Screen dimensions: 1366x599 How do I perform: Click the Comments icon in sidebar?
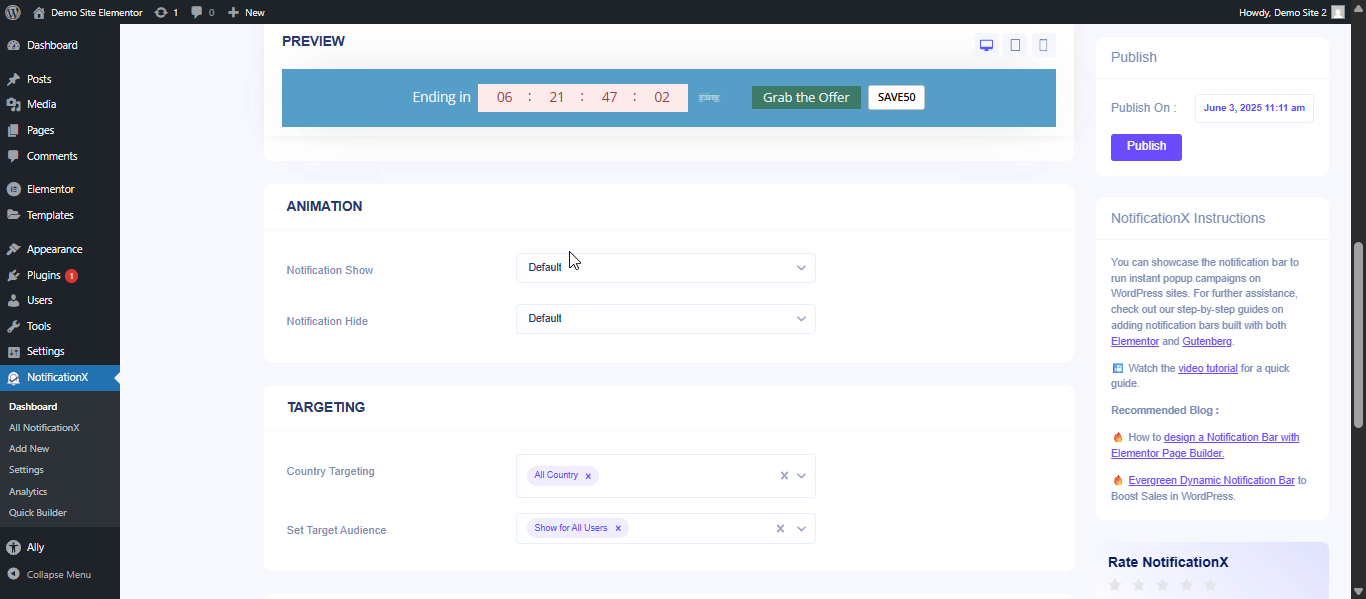tap(13, 156)
